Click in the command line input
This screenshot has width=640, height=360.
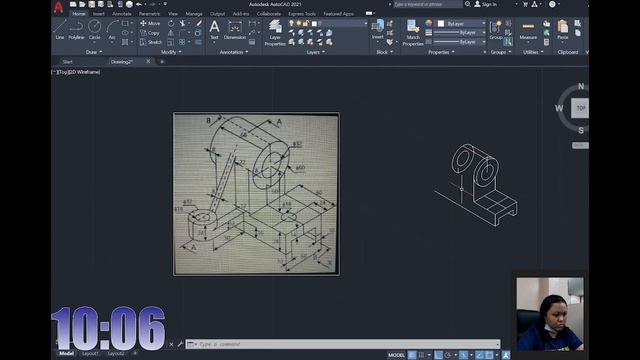(343, 344)
